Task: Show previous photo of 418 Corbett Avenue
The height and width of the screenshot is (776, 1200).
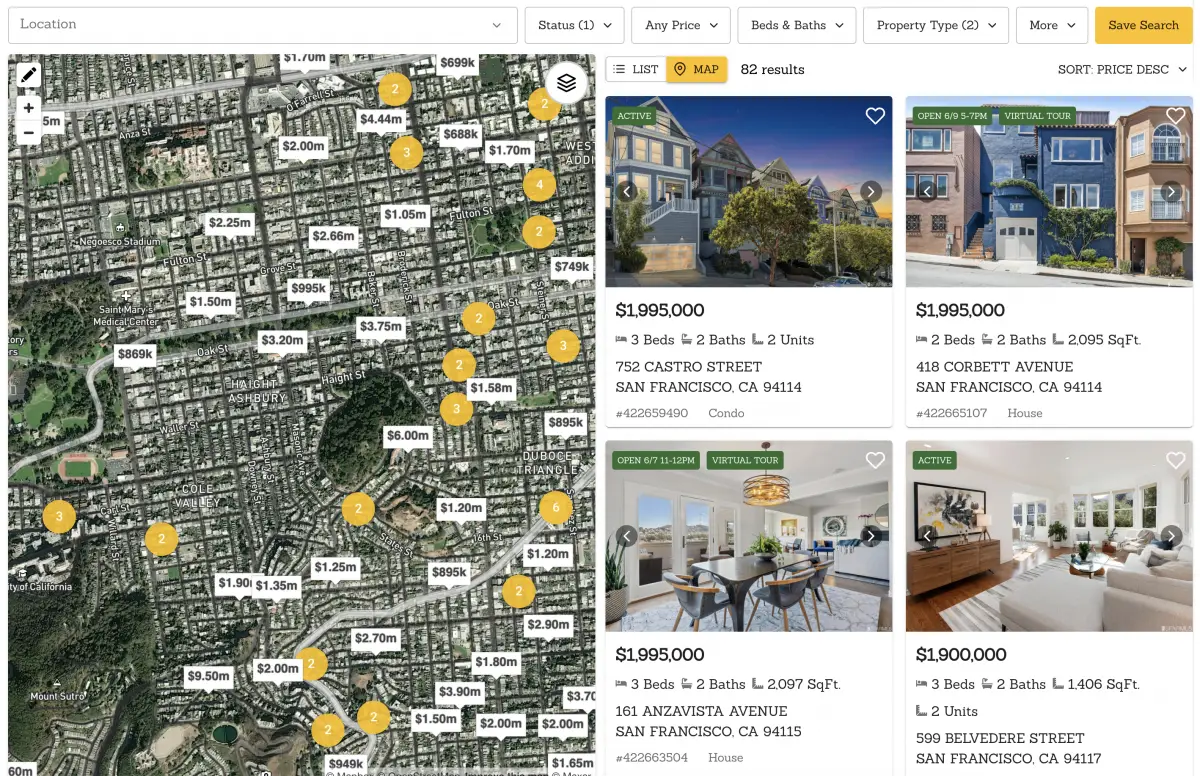Action: click(x=927, y=191)
